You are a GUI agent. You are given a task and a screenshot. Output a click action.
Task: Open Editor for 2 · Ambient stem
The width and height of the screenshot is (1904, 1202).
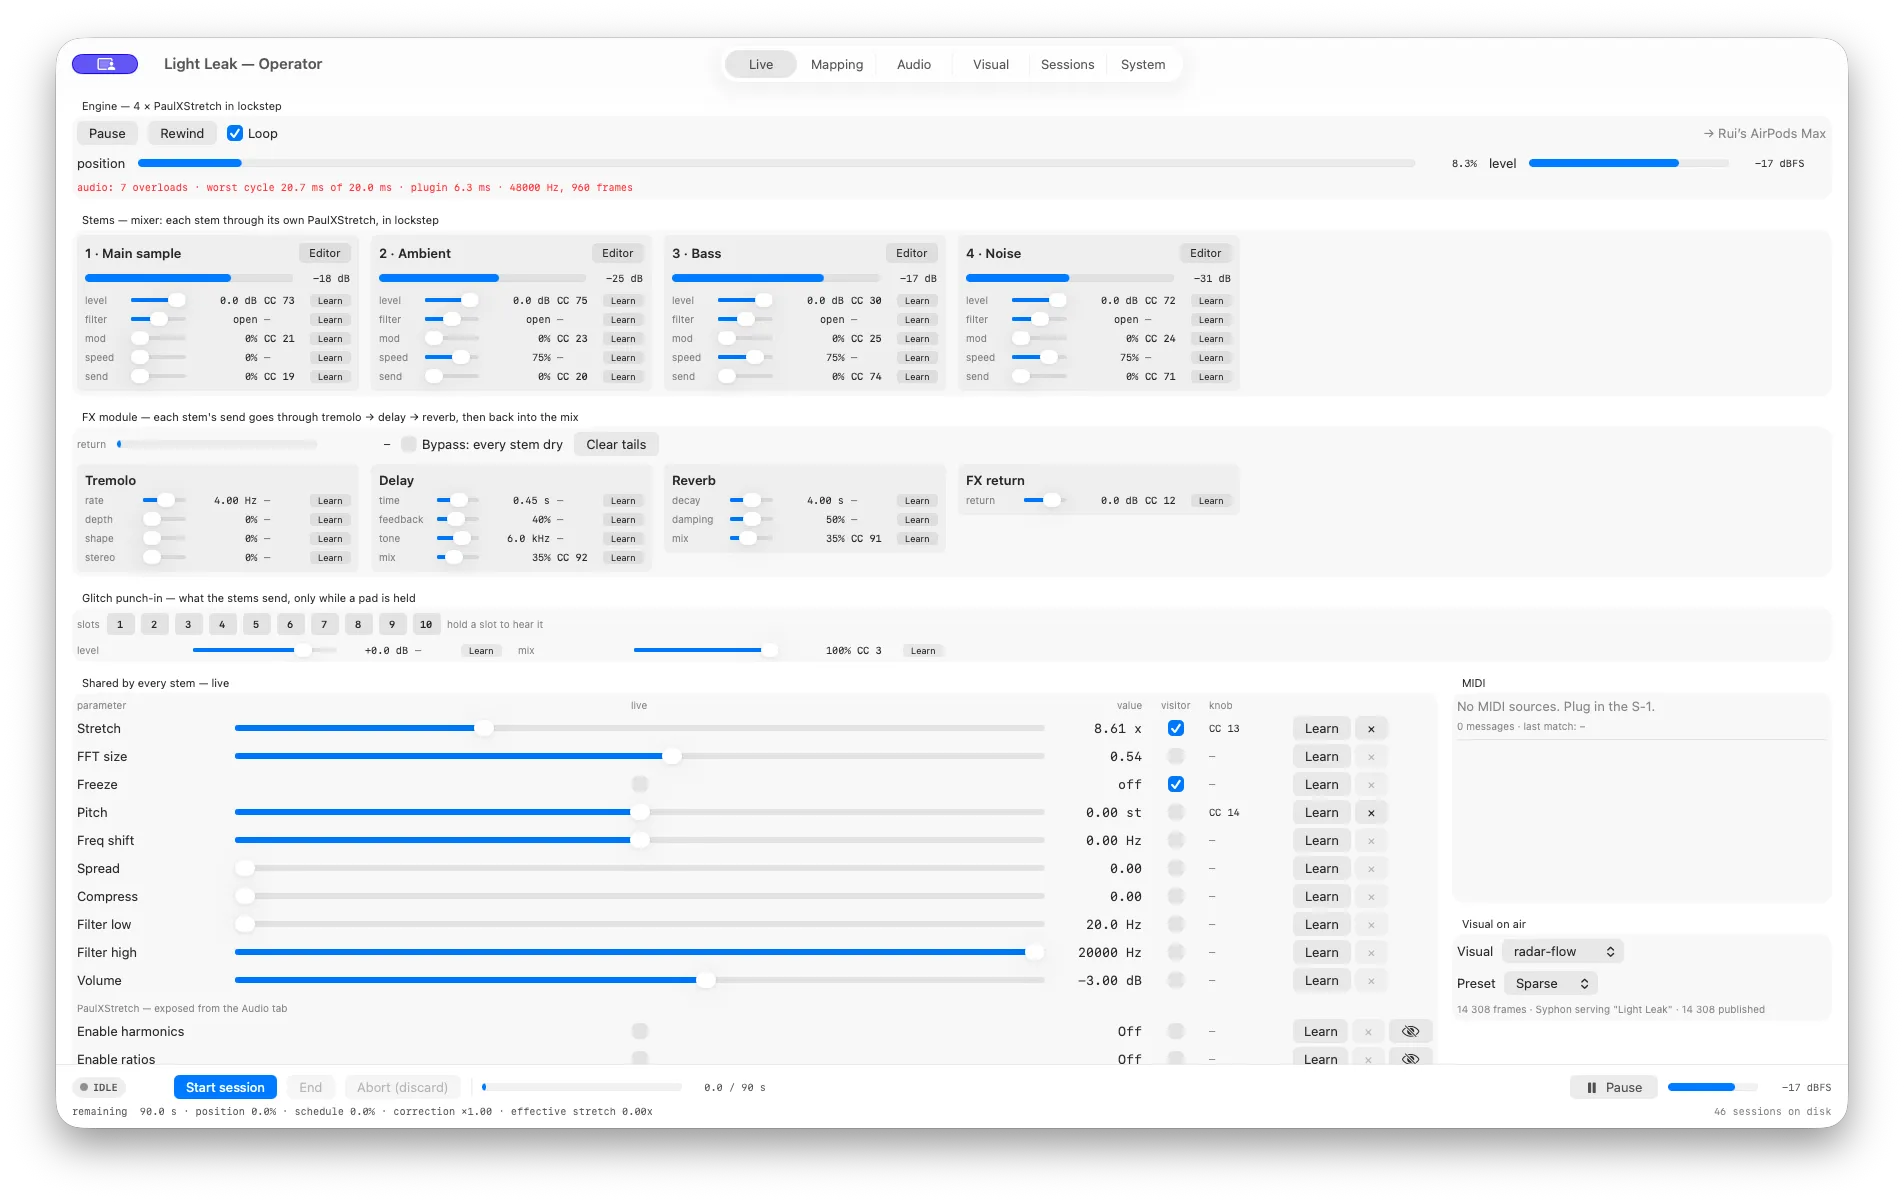(x=618, y=254)
